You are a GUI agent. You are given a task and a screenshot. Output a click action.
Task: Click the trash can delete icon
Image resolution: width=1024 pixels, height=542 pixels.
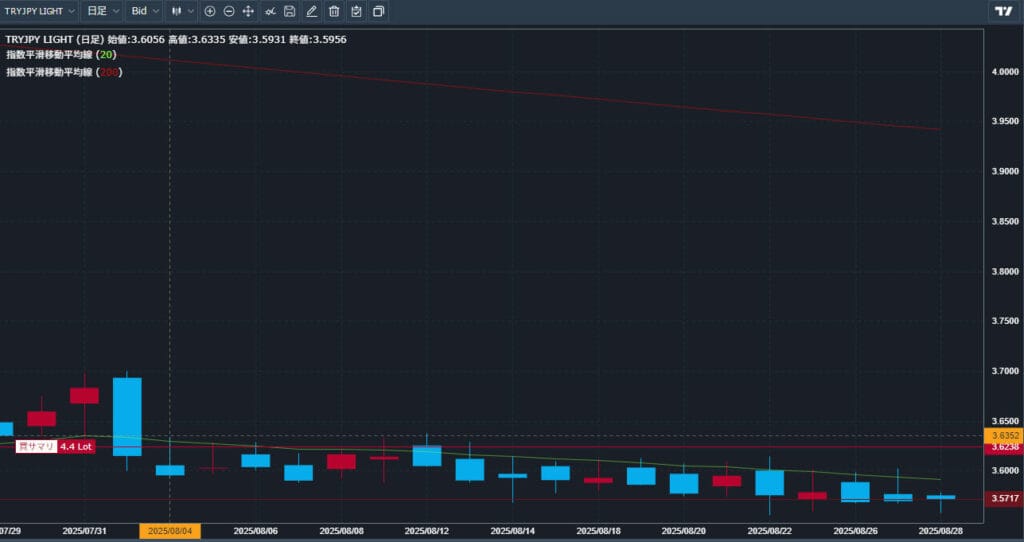[334, 11]
